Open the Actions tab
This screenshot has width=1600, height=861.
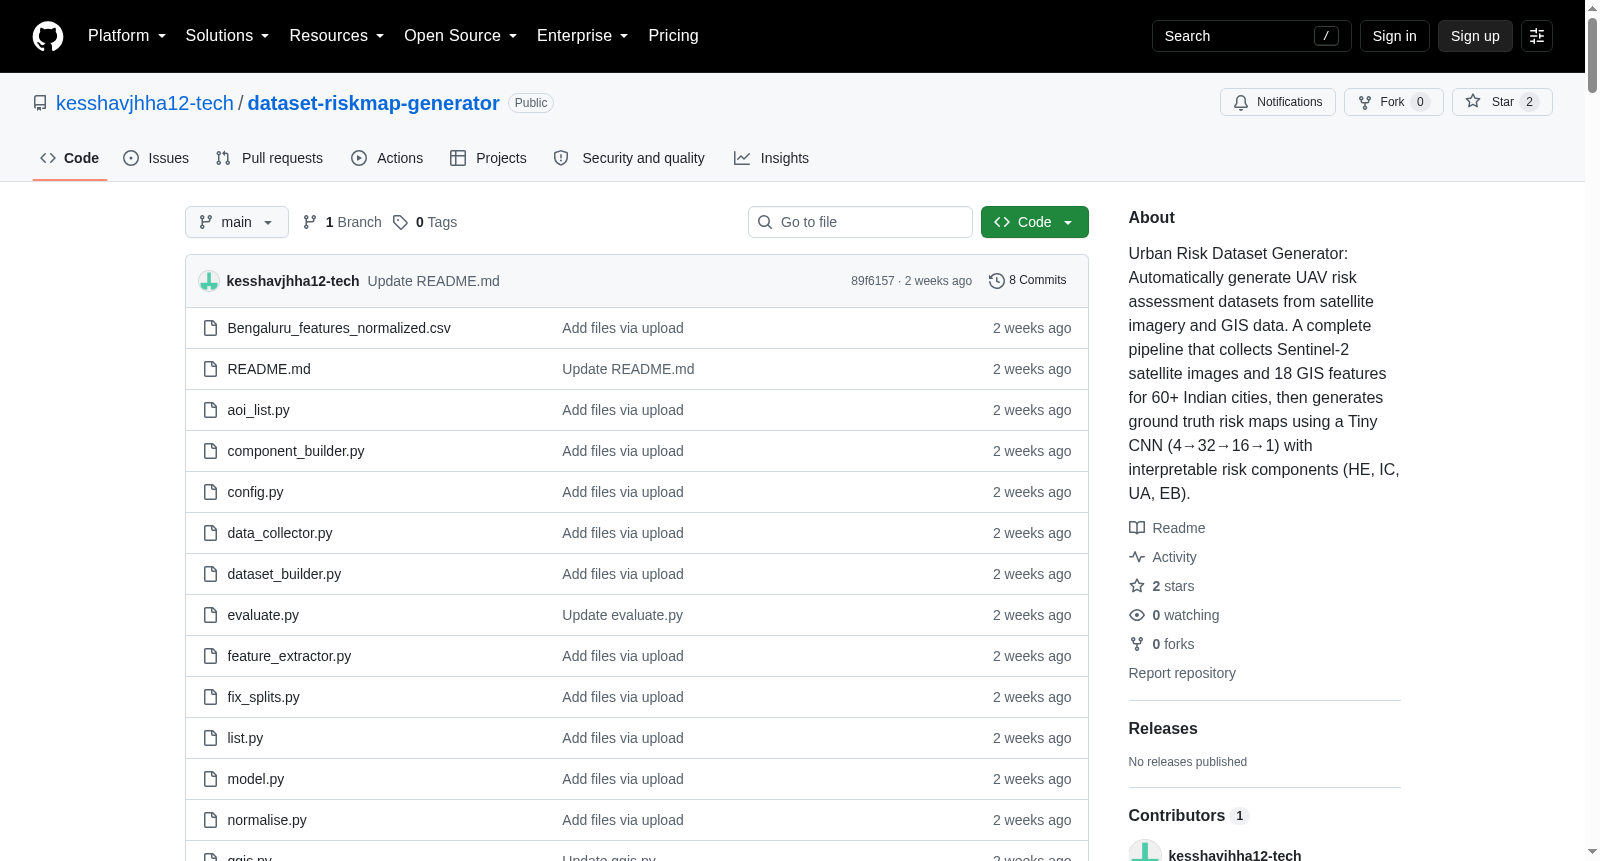387,158
